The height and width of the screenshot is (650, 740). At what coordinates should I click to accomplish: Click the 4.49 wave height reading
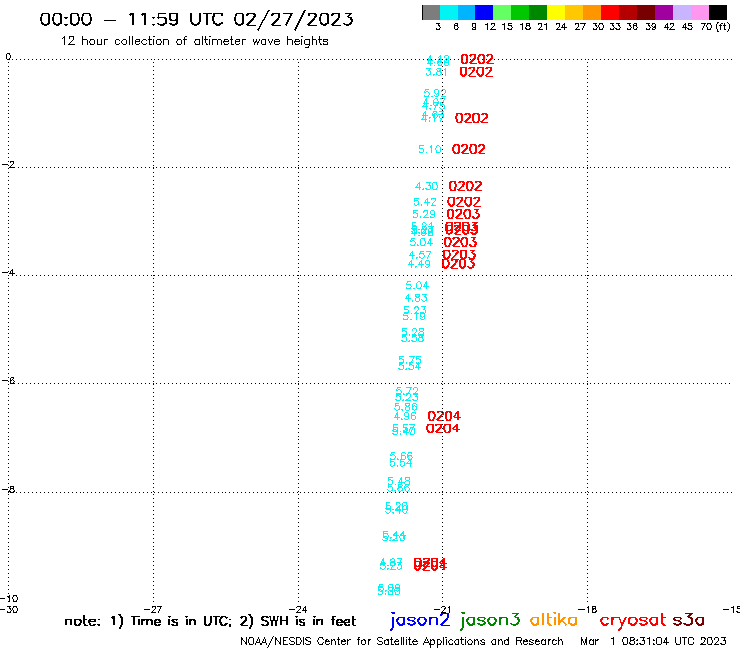click(x=419, y=264)
